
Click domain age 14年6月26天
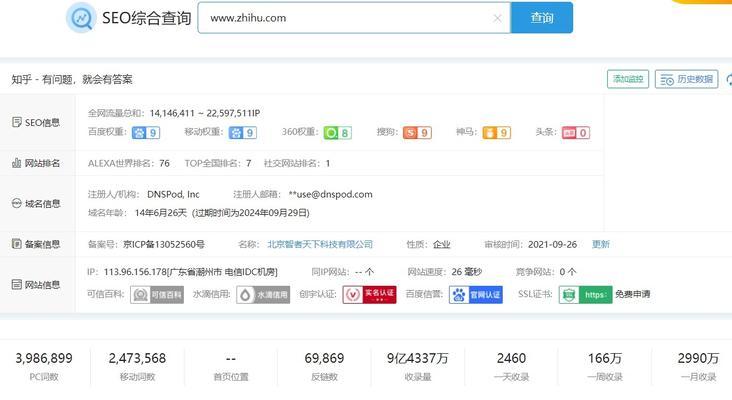coord(161,213)
